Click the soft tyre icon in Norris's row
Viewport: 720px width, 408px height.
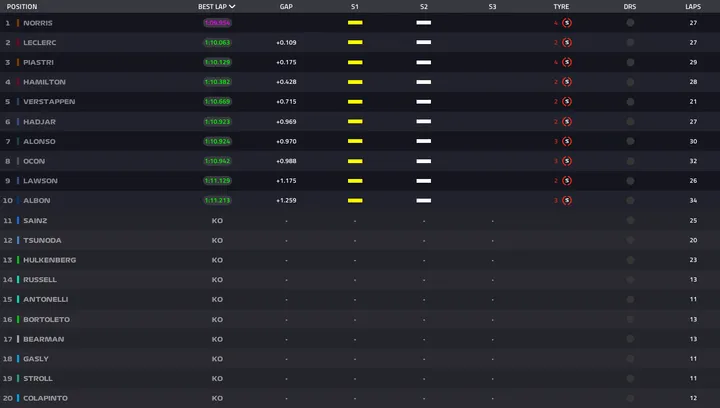click(x=567, y=22)
